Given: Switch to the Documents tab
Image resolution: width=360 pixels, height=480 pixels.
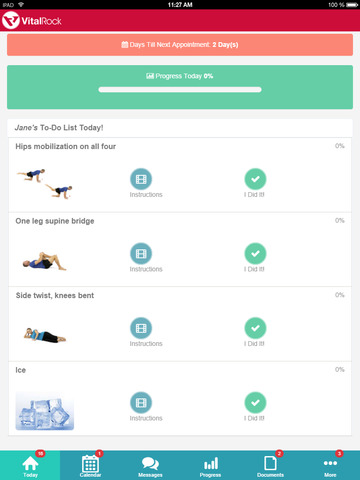Looking at the screenshot, I should pos(270,465).
